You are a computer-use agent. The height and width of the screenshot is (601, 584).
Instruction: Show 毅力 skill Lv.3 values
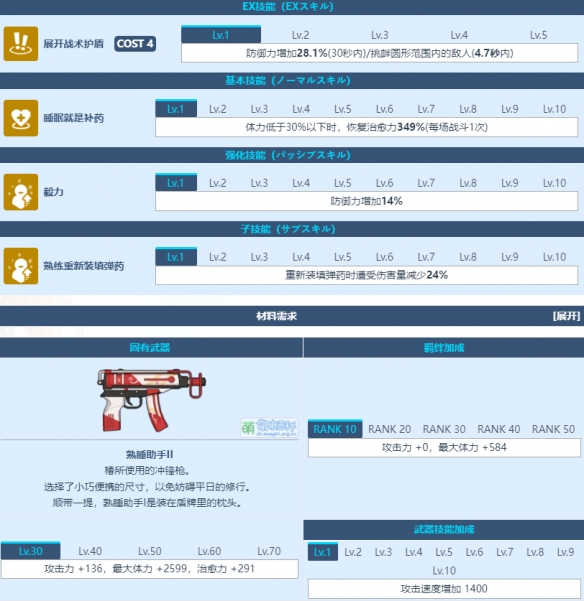(x=259, y=183)
